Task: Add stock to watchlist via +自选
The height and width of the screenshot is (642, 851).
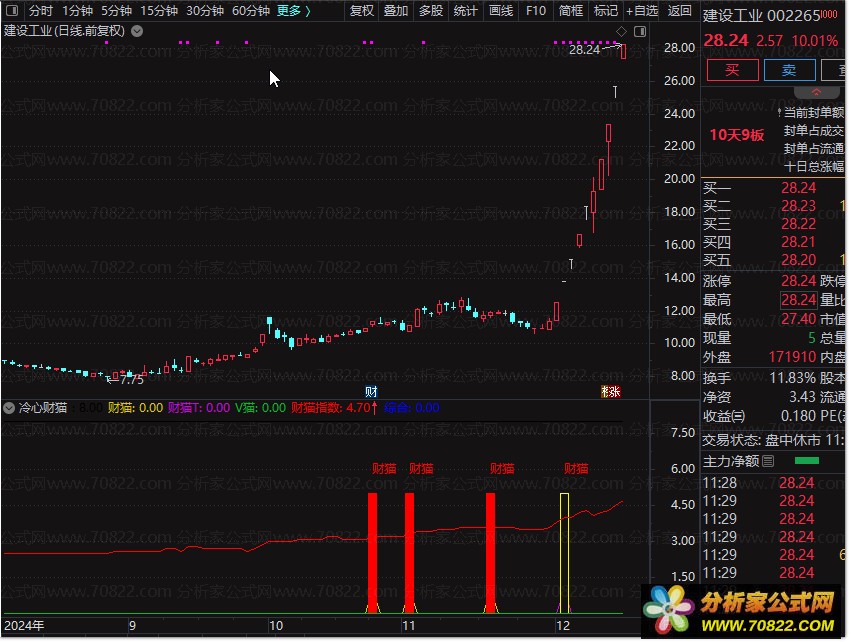Action: click(x=642, y=10)
